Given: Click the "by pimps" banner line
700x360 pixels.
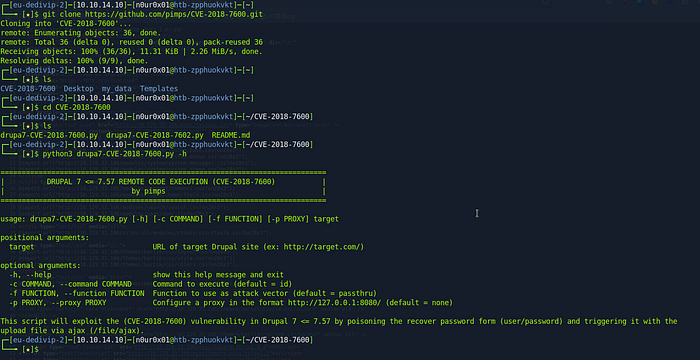Looking at the screenshot, I should coord(148,191).
